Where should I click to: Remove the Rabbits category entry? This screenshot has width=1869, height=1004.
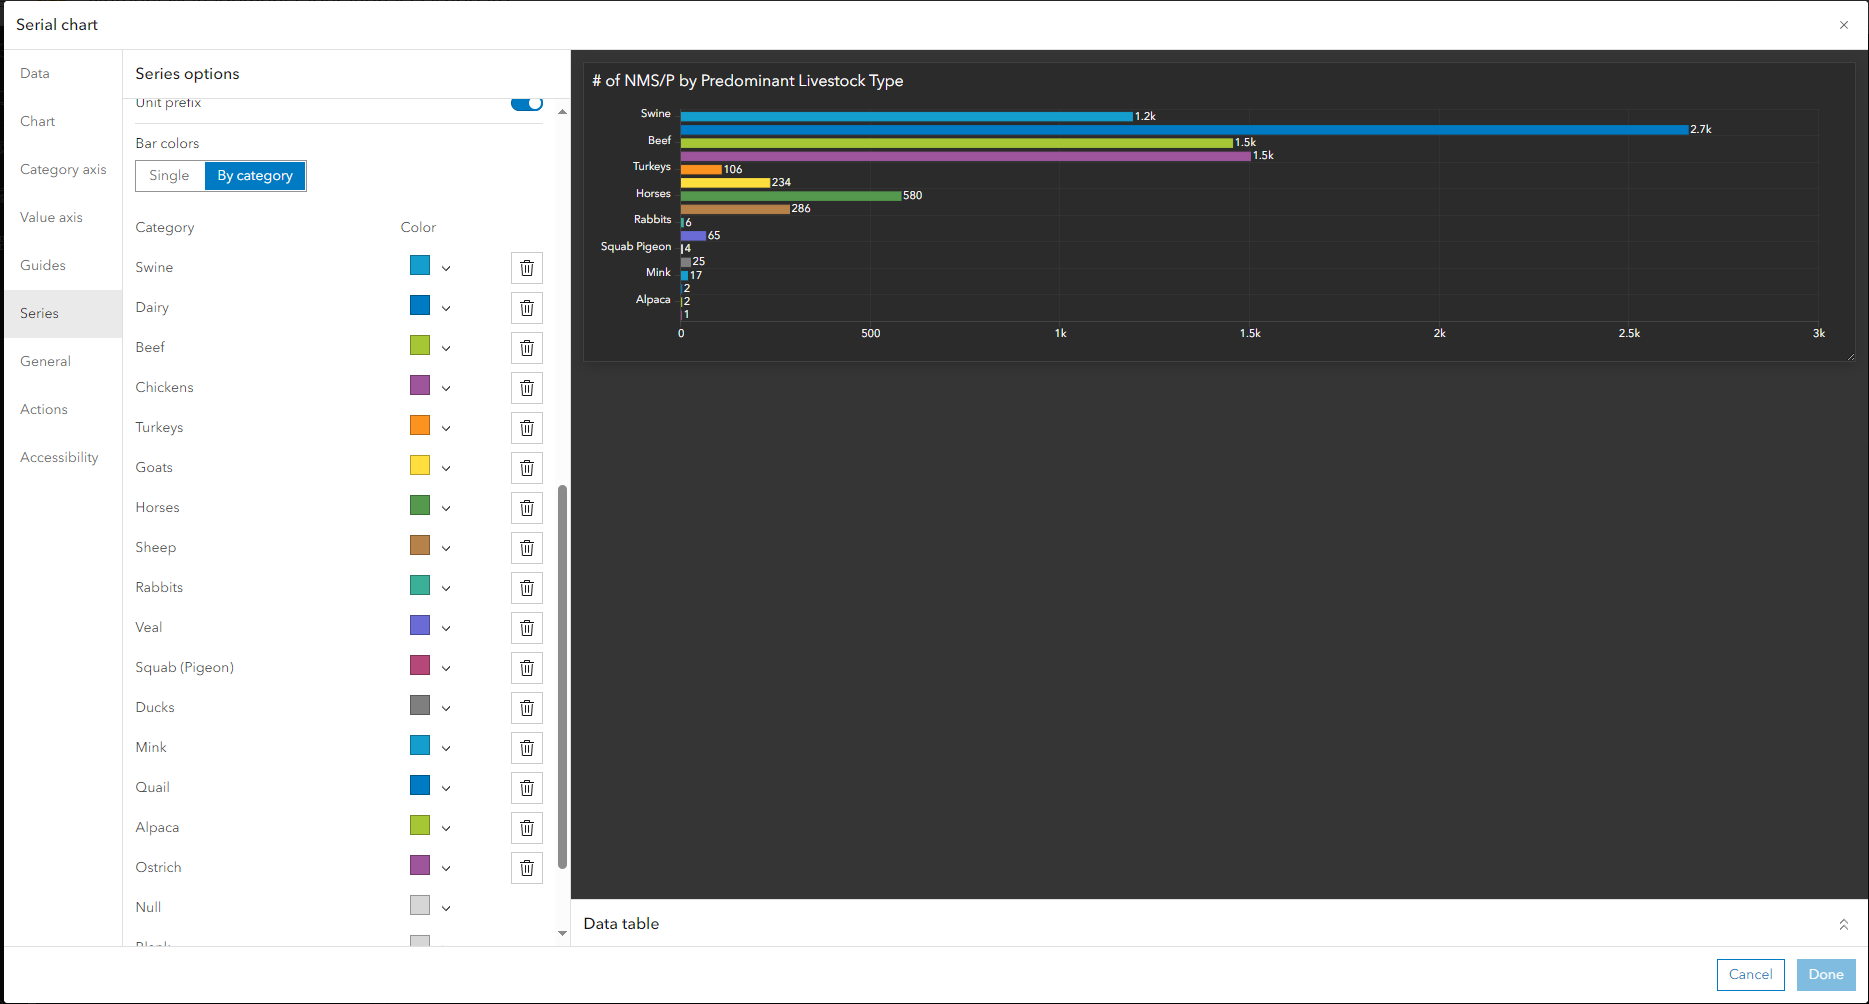[x=527, y=587]
